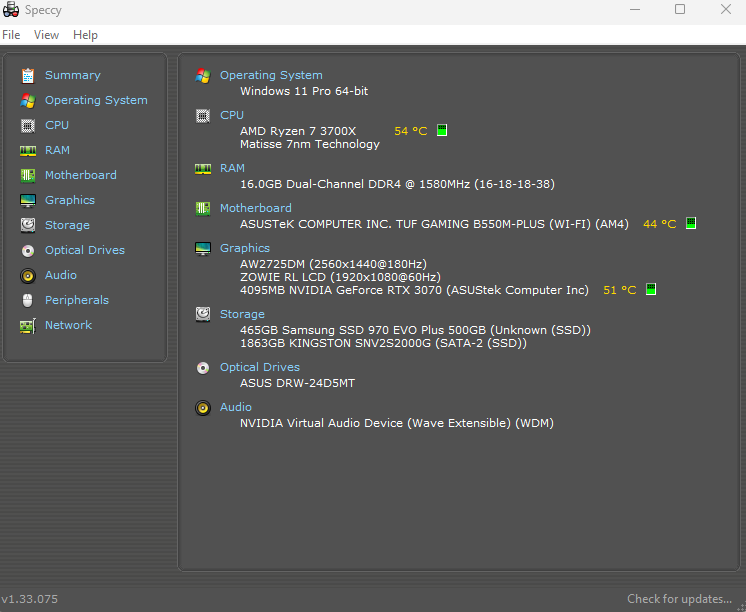Click the Summary clipboard icon in sidebar

pyautogui.click(x=28, y=75)
